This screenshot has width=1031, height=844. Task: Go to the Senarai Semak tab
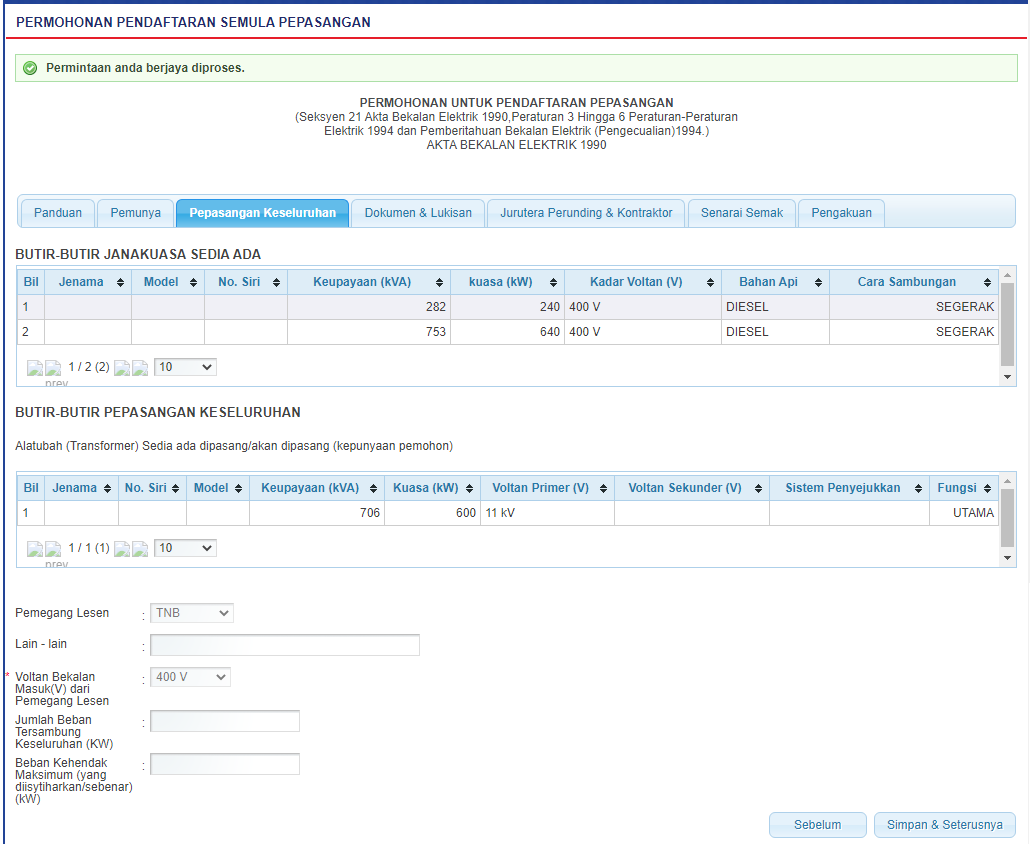[x=742, y=213]
